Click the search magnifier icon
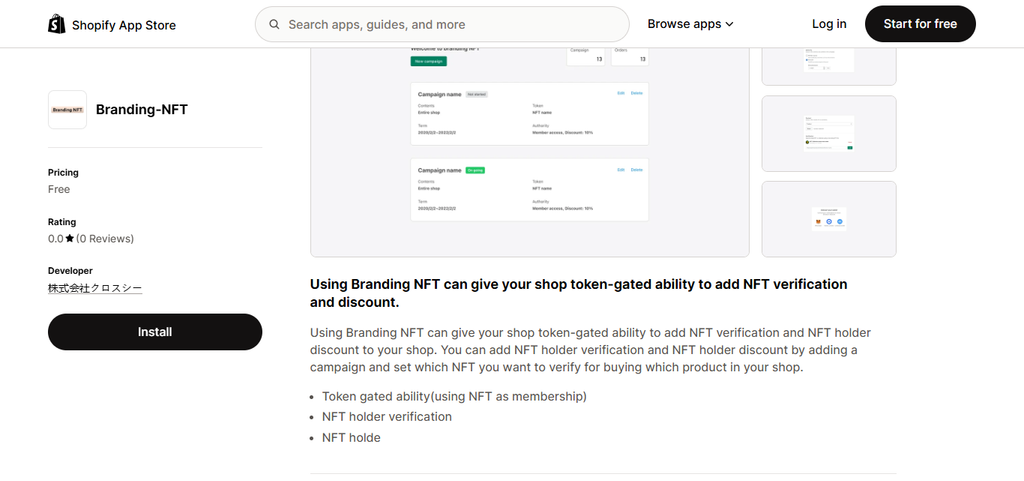This screenshot has width=1024, height=481. coord(276,25)
